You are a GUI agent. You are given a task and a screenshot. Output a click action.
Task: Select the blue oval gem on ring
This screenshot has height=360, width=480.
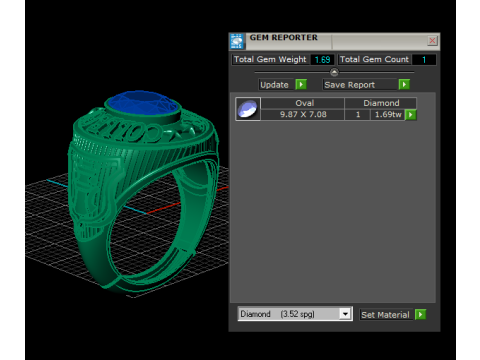tap(143, 102)
